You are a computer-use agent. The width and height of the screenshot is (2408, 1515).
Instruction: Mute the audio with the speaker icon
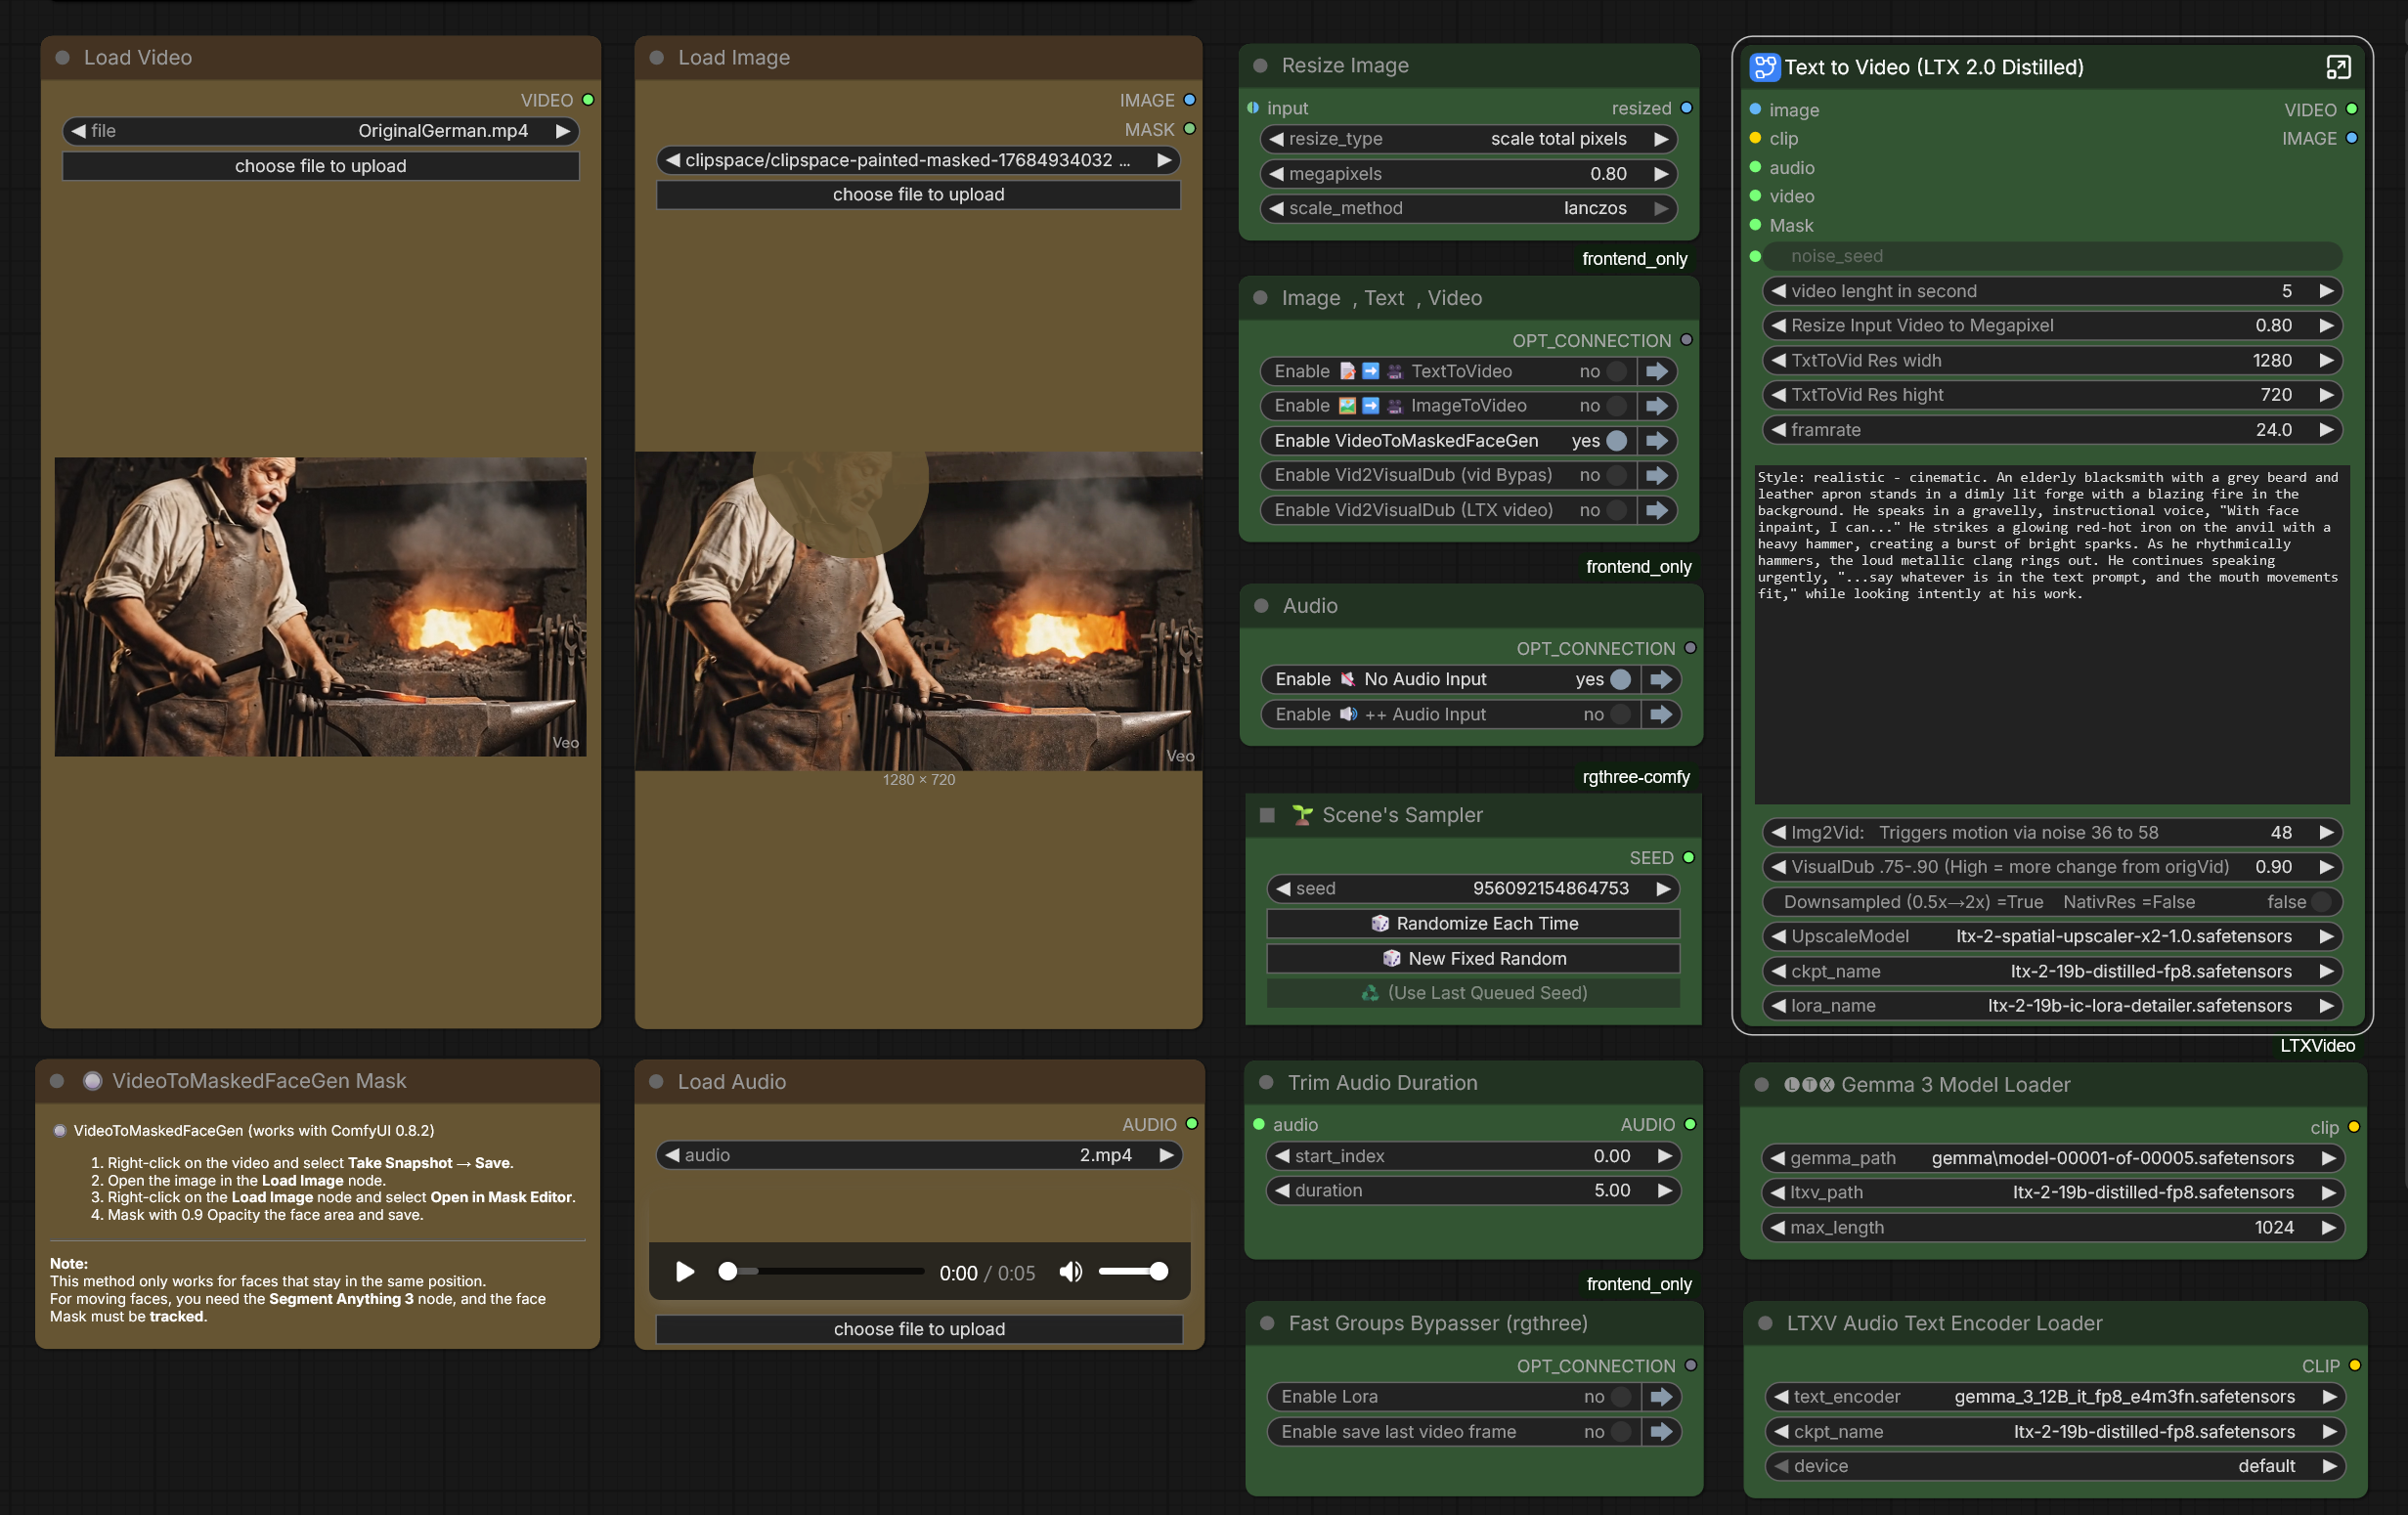[1070, 1272]
